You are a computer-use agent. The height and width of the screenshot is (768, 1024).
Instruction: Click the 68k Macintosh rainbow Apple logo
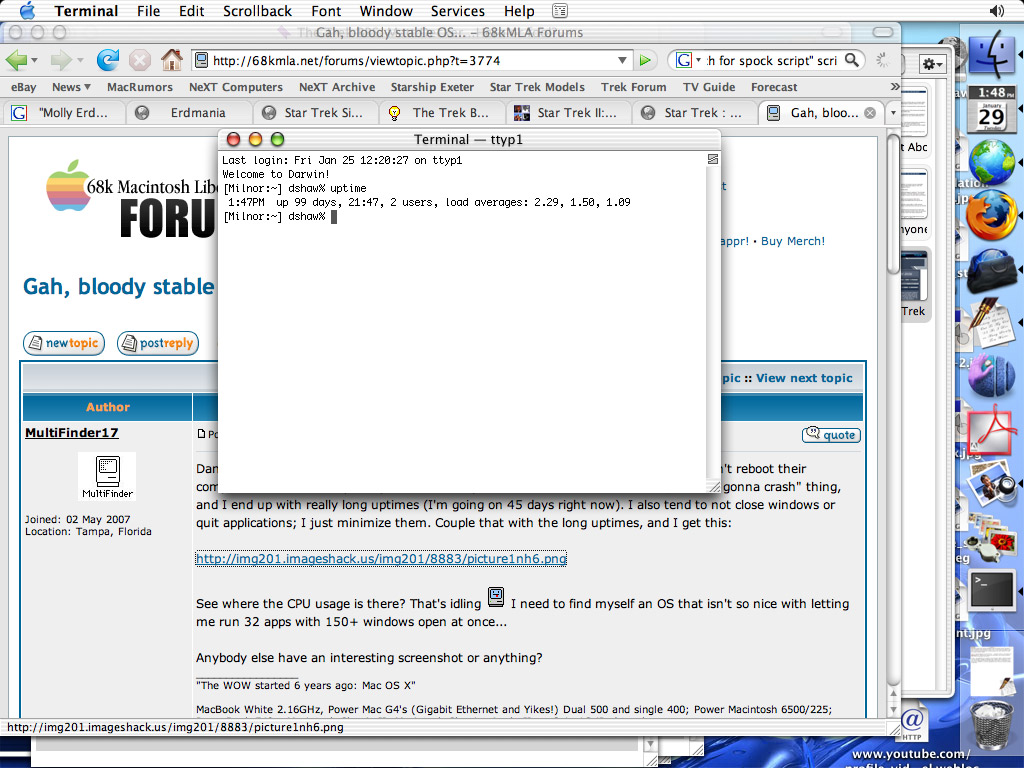(x=69, y=185)
